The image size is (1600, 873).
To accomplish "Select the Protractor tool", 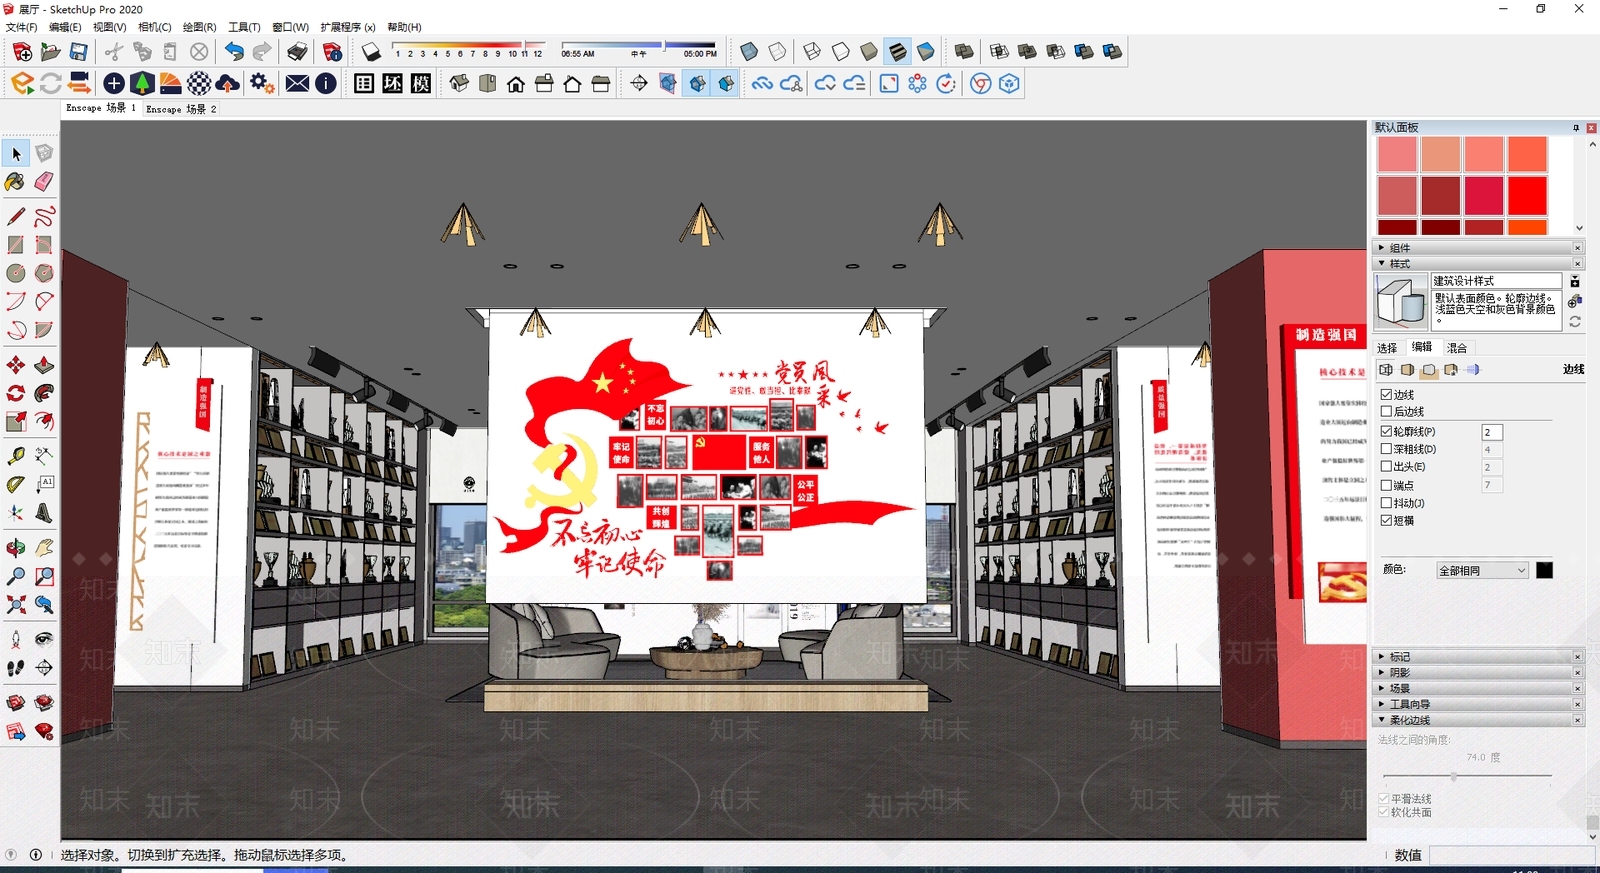I will click(x=15, y=485).
